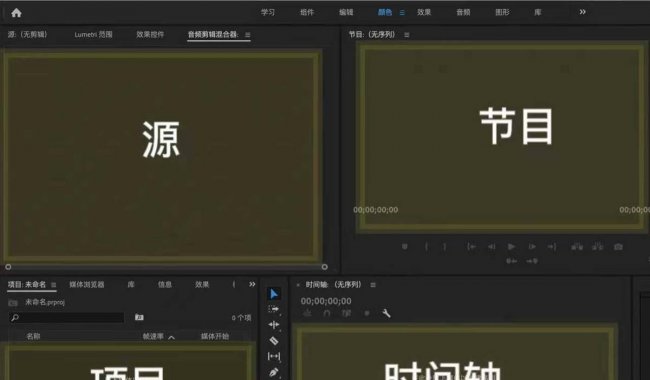Step forward one frame in Program monitor
650x380 pixels.
pos(532,247)
